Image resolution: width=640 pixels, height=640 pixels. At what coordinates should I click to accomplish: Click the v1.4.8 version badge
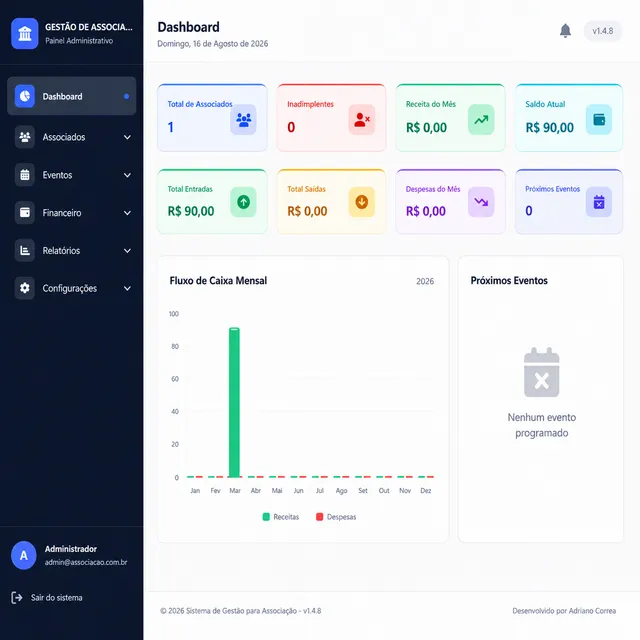point(602,31)
